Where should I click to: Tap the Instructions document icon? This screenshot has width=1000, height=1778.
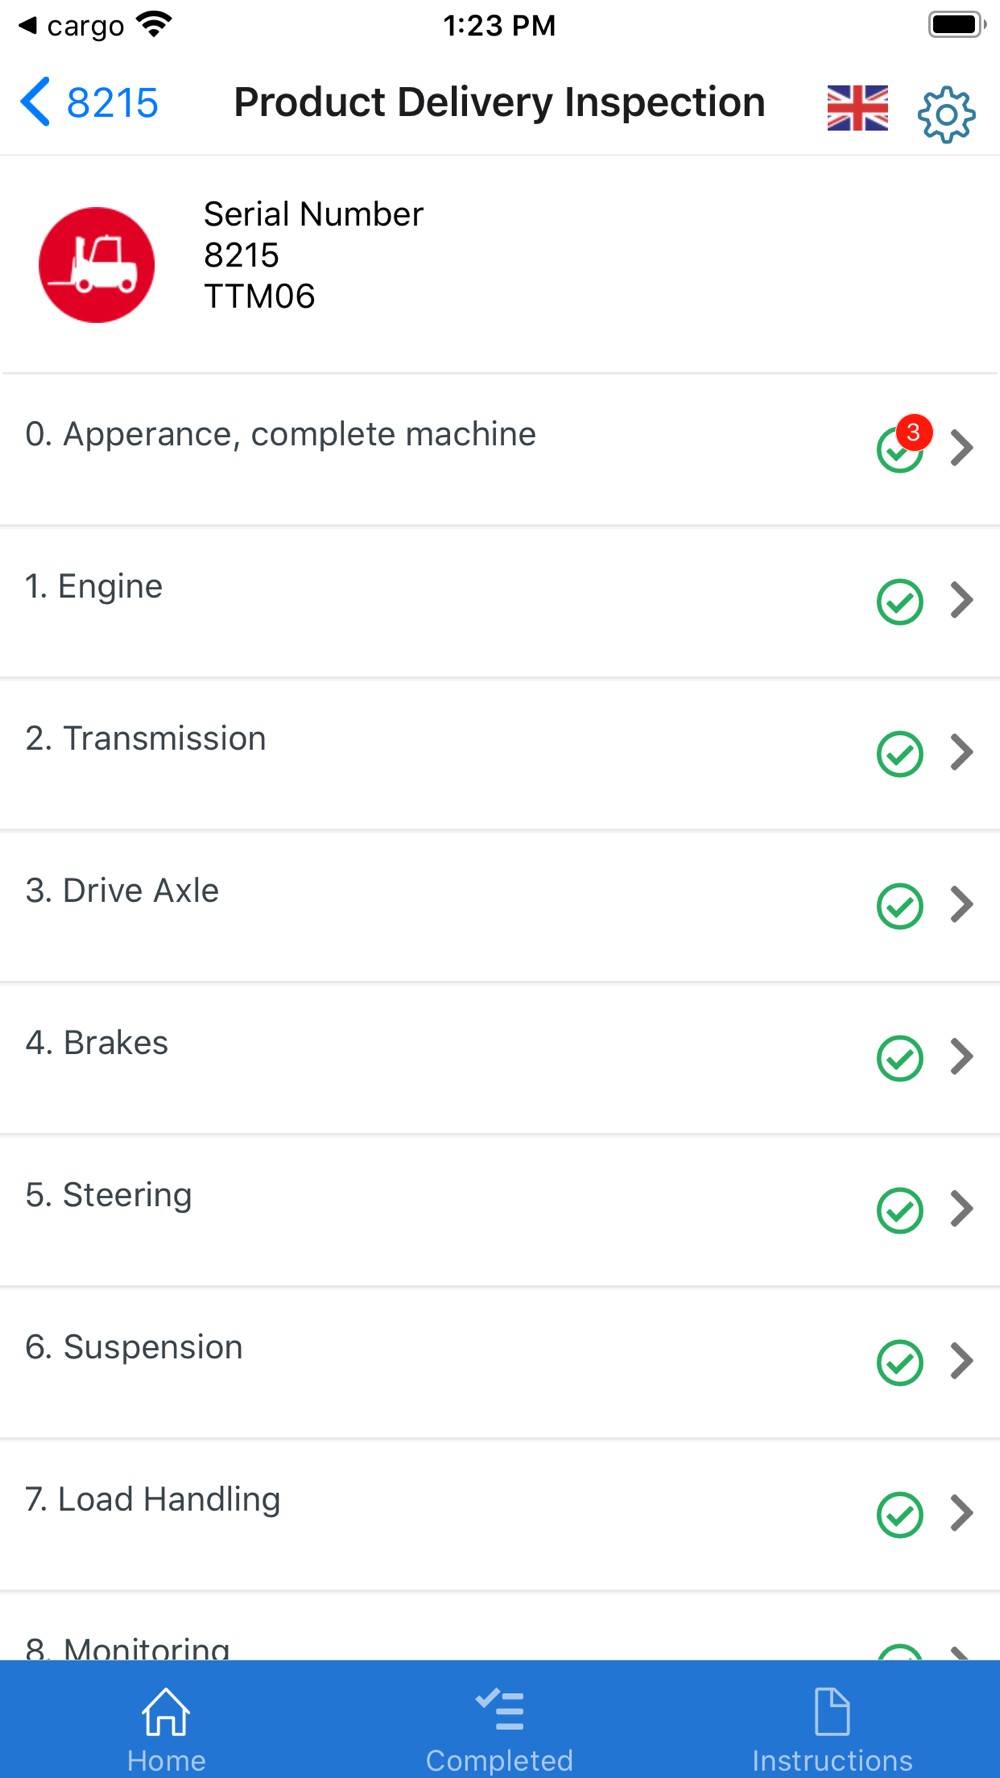(832, 1712)
